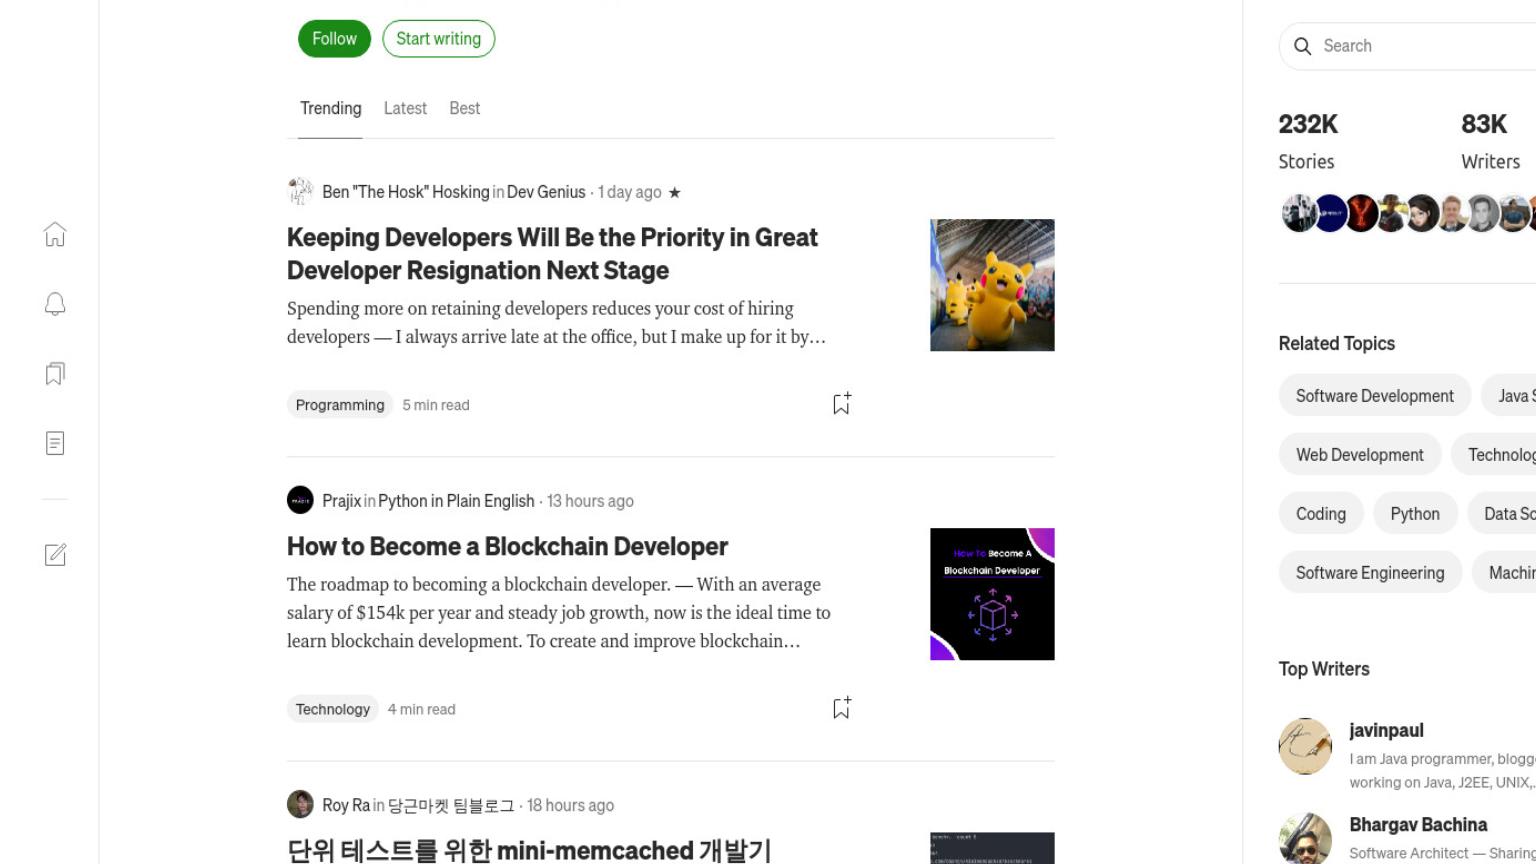Open the reading lists bookmark icon
Viewport: 1536px width, 864px height.
click(x=55, y=374)
